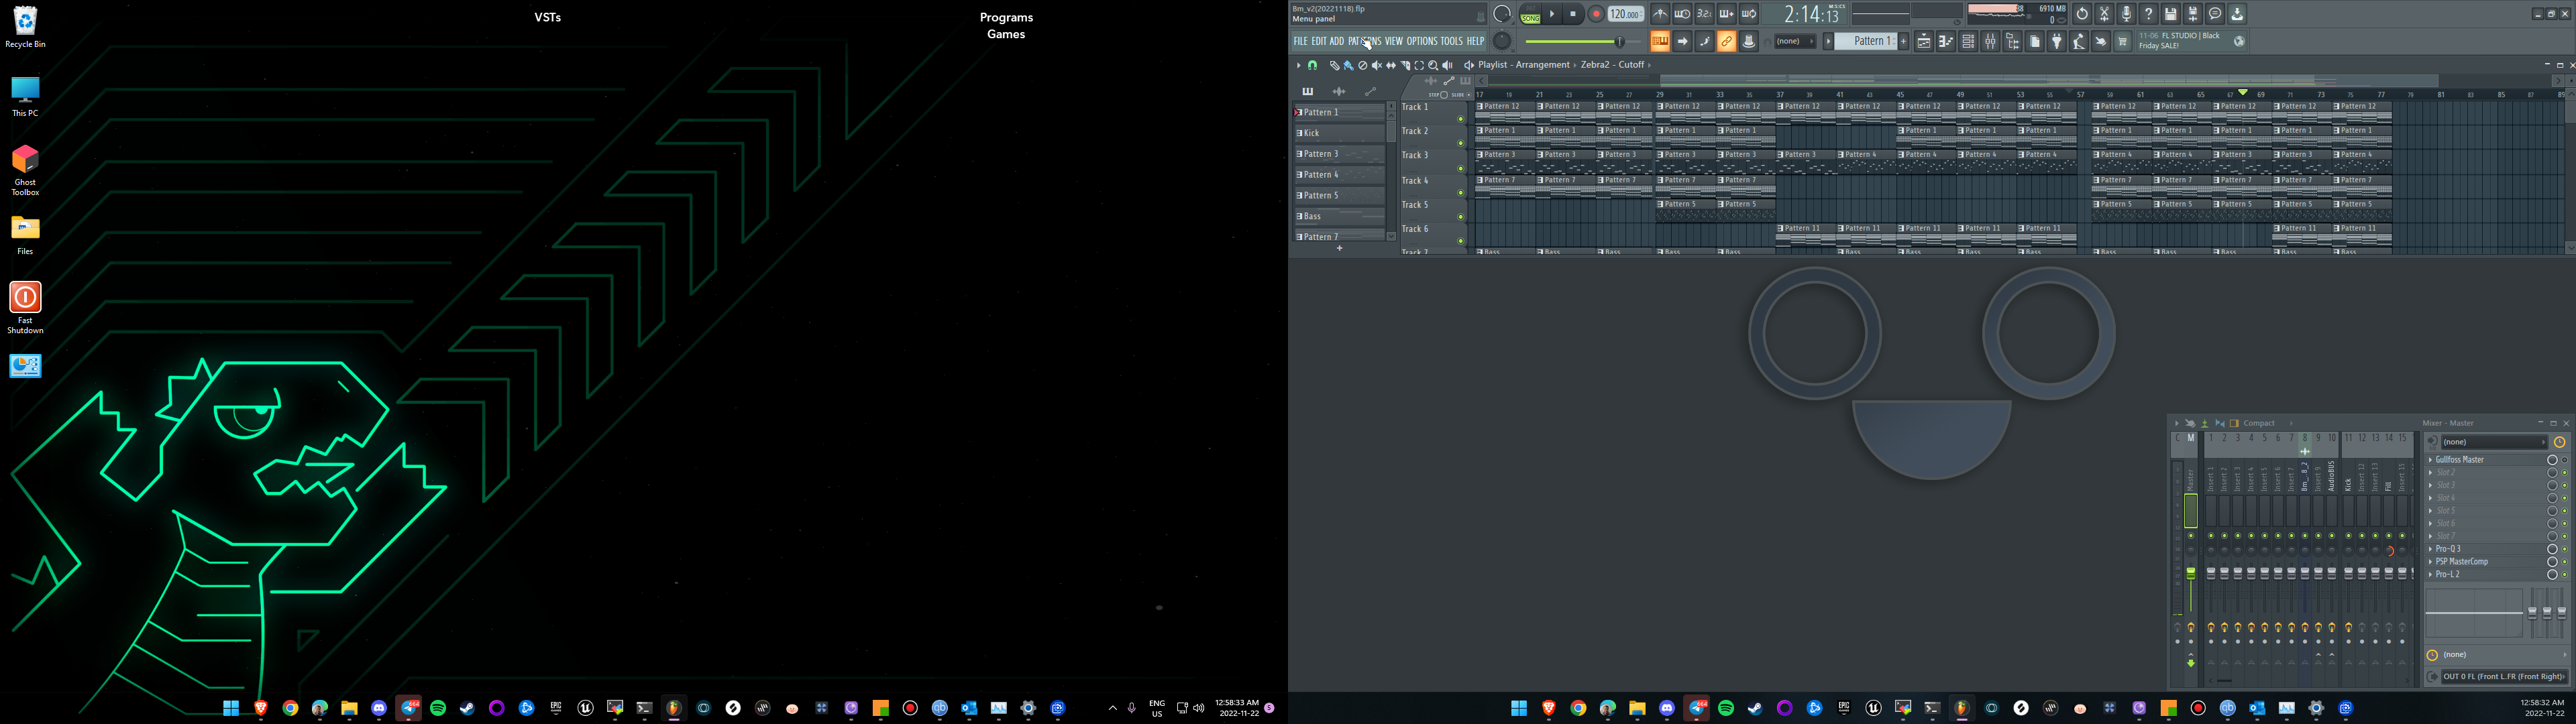
Task: Select Pattern 3 in the pattern picker
Action: coord(1340,154)
